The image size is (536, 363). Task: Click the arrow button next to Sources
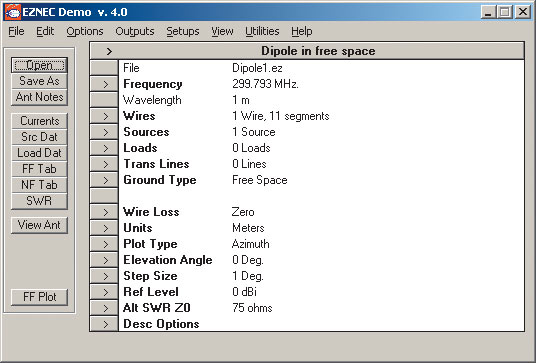pos(104,132)
